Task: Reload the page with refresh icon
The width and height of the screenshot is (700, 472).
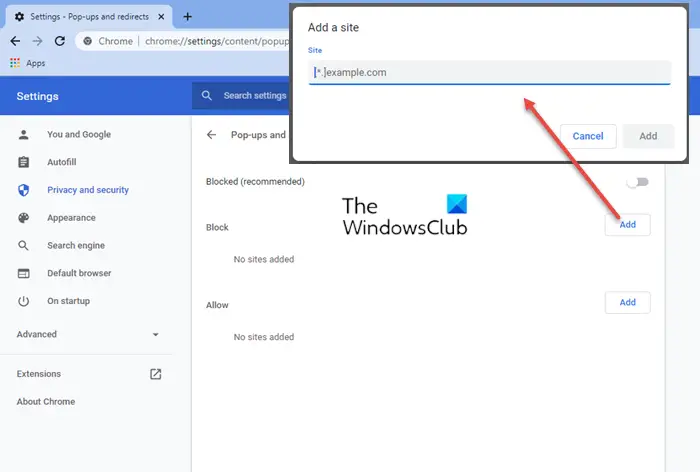Action: click(60, 41)
